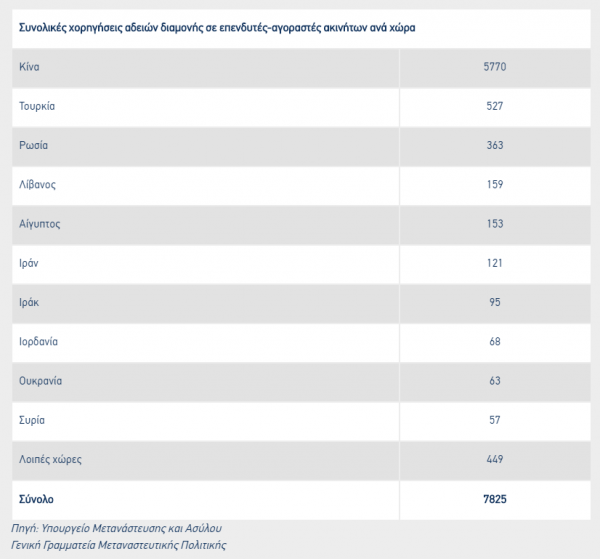Click the Λοιπές χώρες row label
This screenshot has height=559, width=600.
coord(50,460)
